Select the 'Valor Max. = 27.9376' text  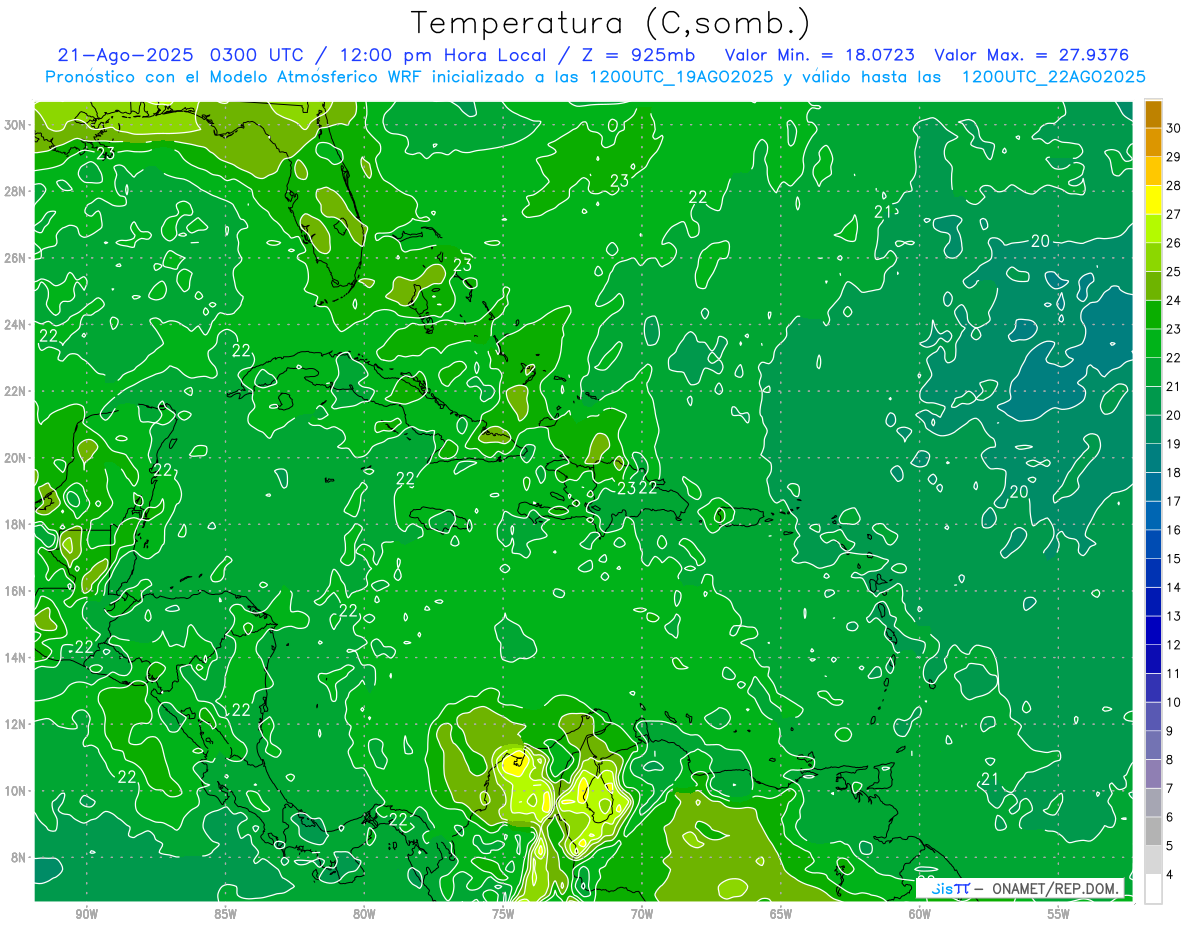coord(1032,55)
